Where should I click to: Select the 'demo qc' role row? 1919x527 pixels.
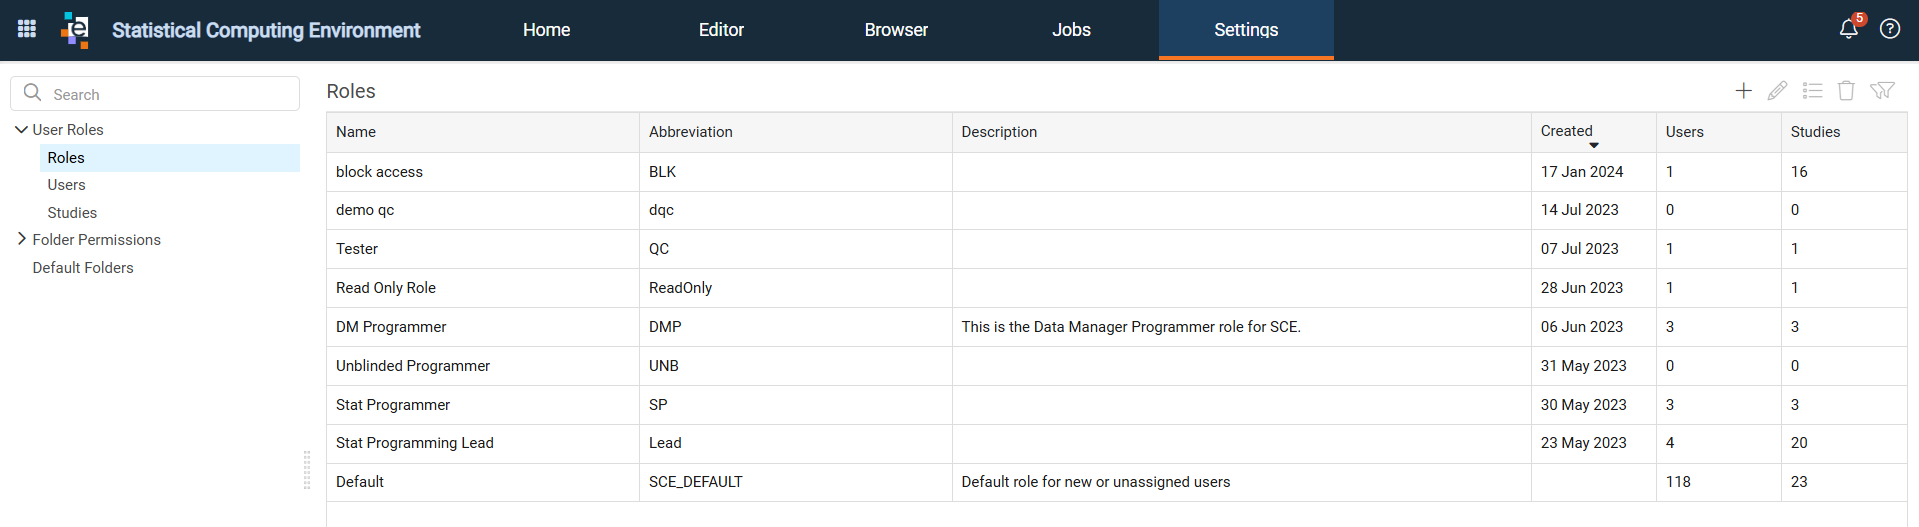tap(1117, 211)
